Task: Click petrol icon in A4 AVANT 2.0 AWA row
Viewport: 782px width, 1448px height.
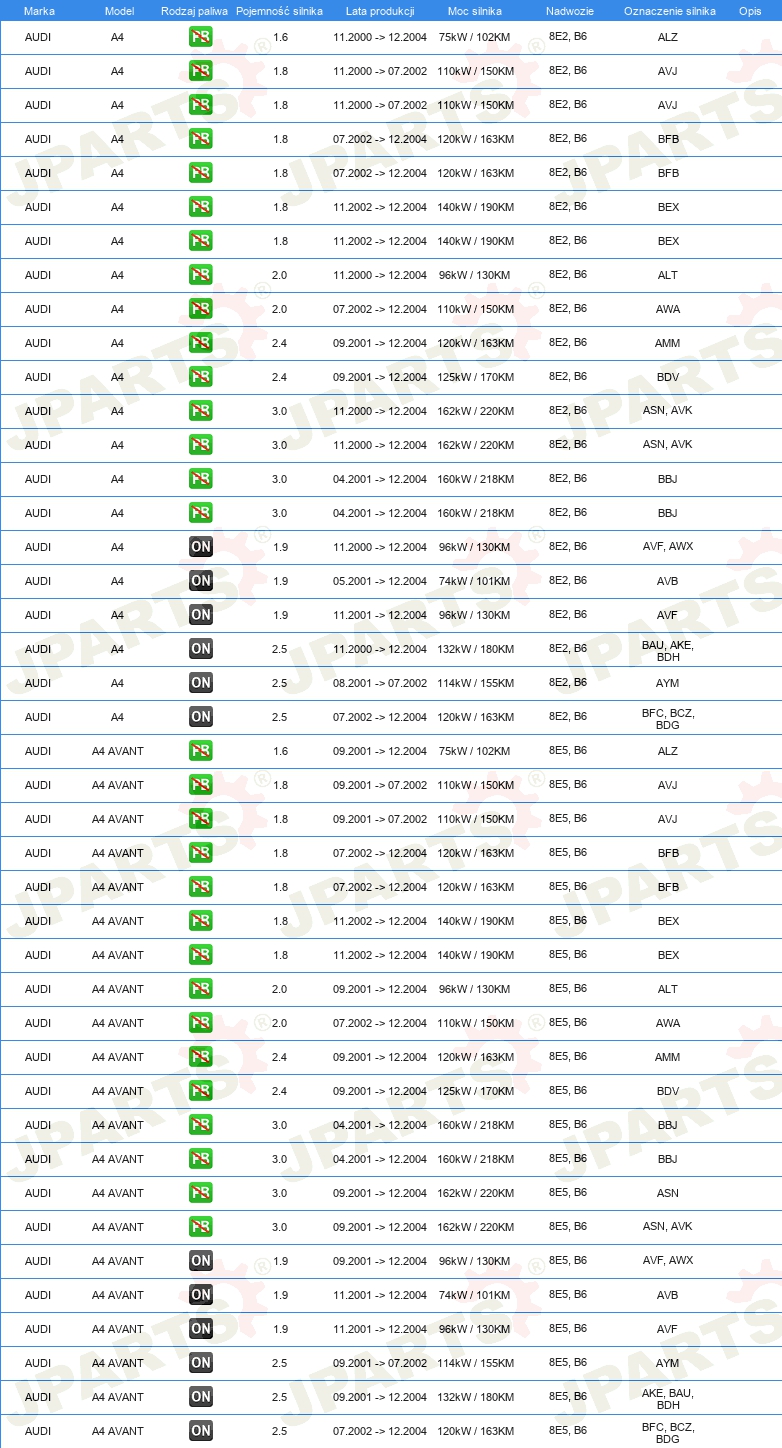Action: tap(201, 1023)
